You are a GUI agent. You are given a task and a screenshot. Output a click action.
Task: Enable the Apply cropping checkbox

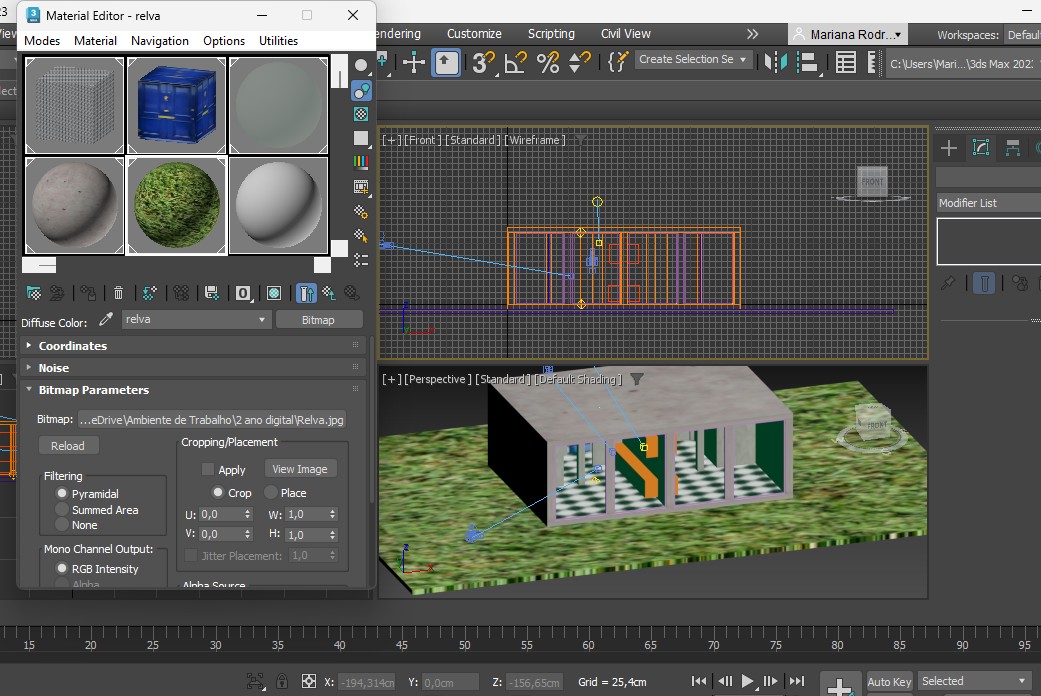(208, 469)
